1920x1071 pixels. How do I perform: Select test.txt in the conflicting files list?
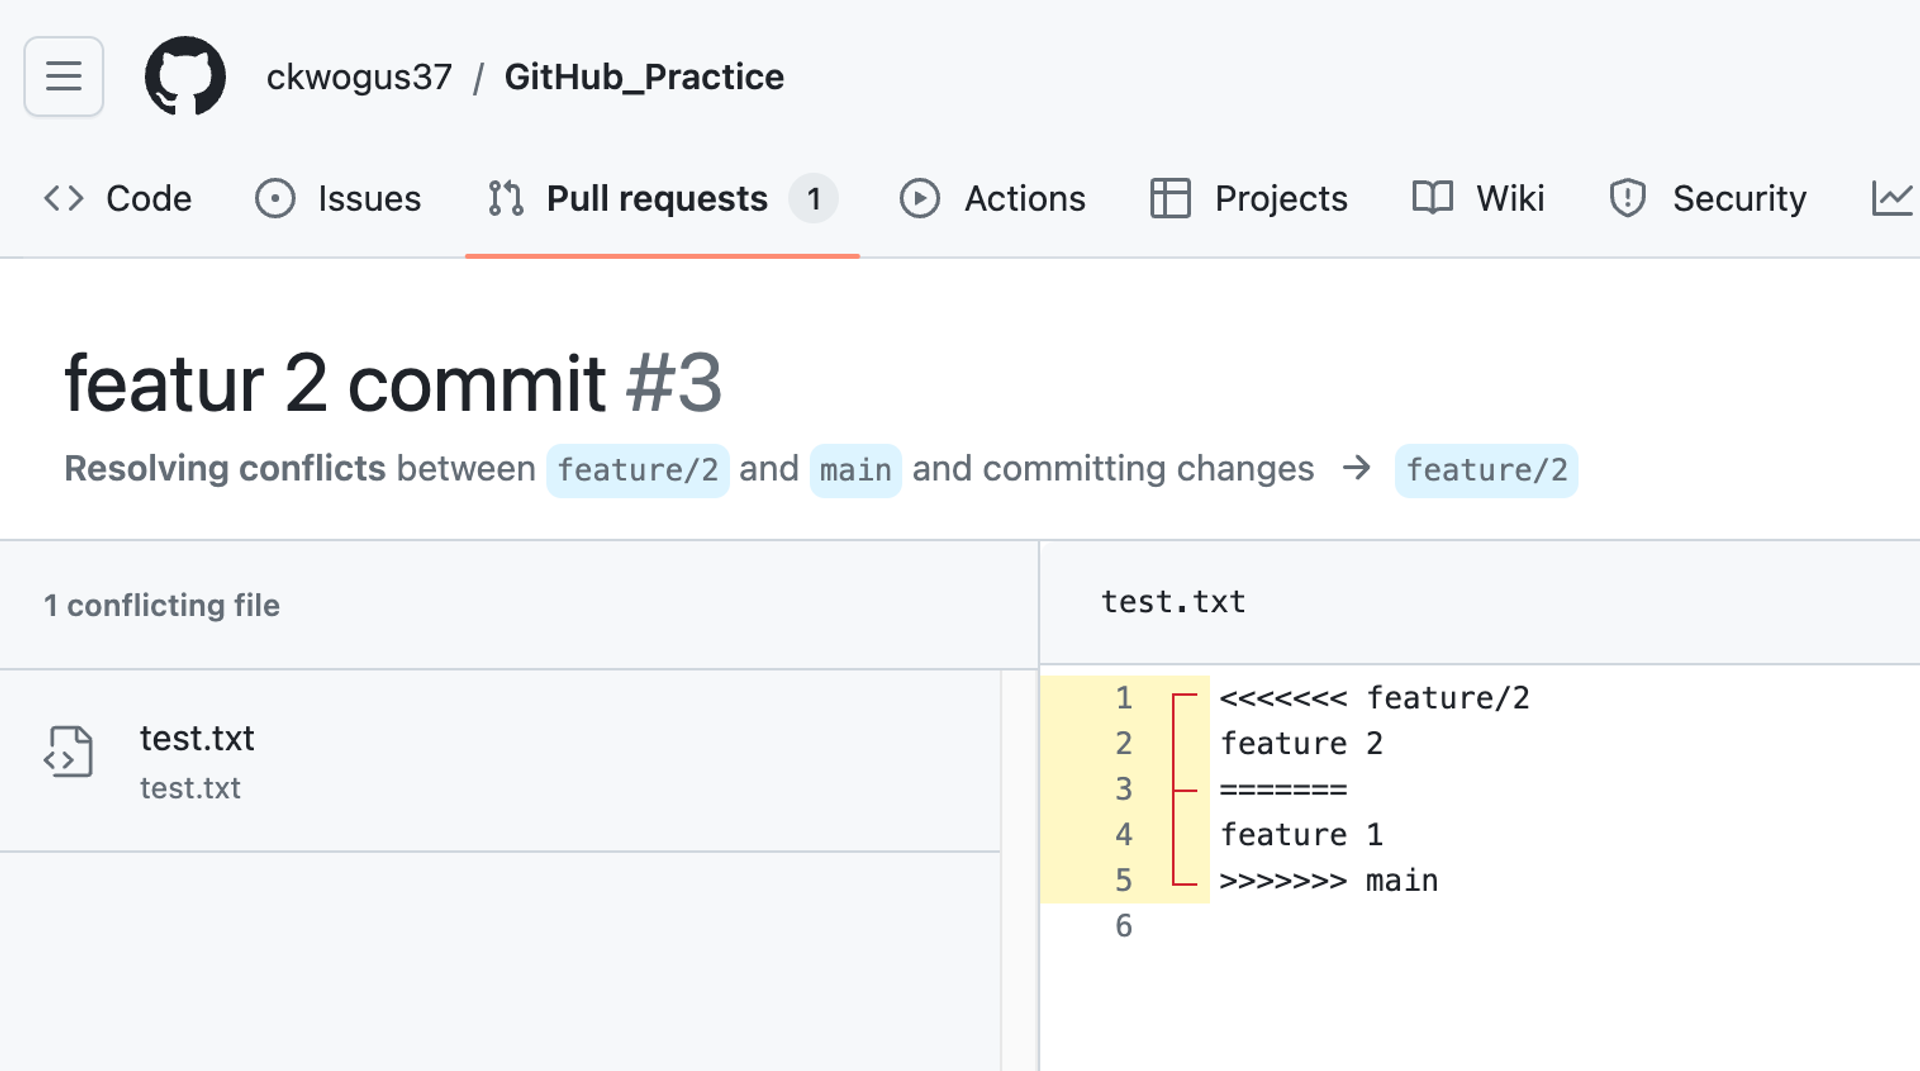[x=197, y=738]
